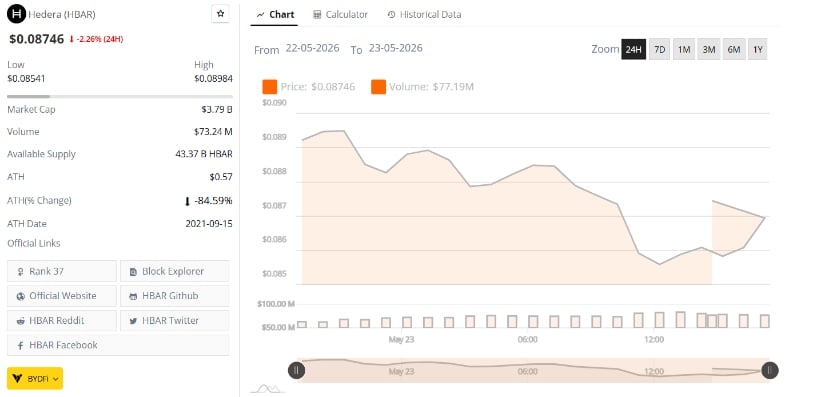Image resolution: width=825 pixels, height=397 pixels.
Task: Click the HBAR Twitter bird icon
Action: coord(134,321)
